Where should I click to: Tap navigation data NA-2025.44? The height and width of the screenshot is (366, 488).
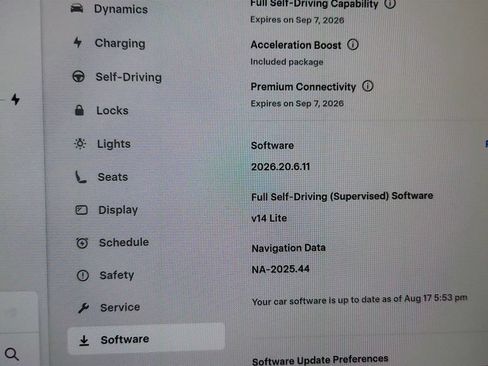point(280,269)
